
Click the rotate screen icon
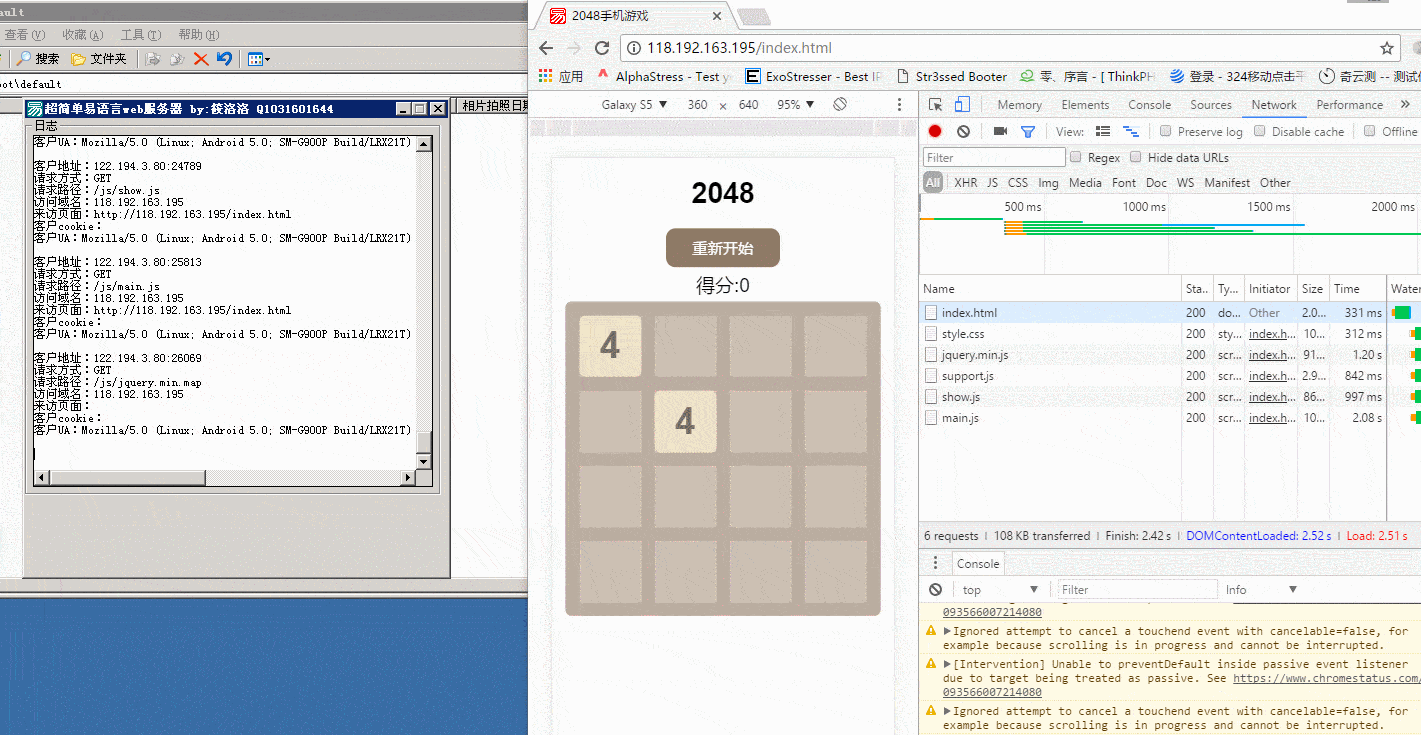[840, 105]
